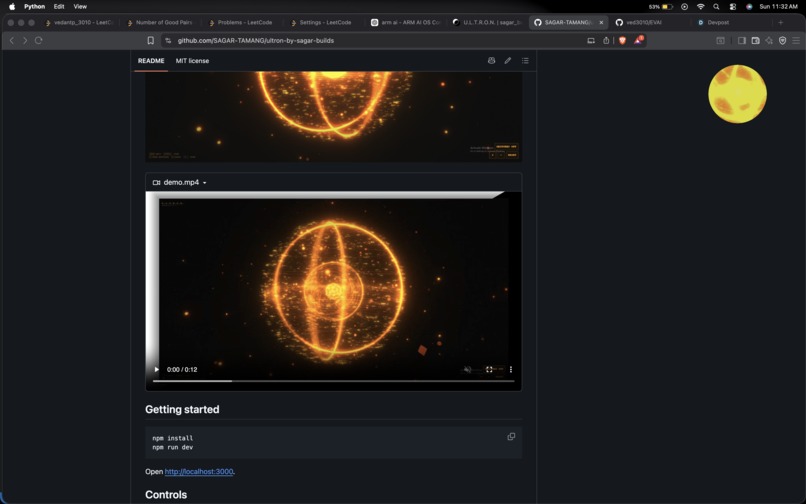Click the screen recording indicator in menu bar

click(x=684, y=6)
